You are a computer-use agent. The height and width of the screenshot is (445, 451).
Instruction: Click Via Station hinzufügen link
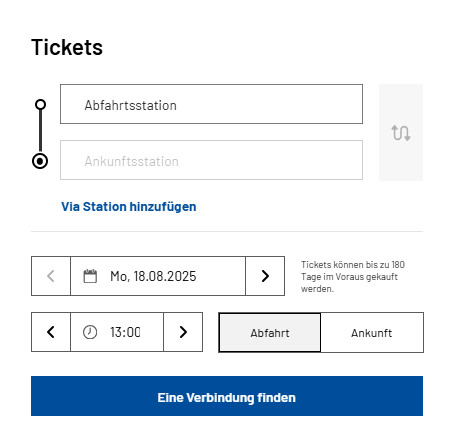(x=129, y=207)
